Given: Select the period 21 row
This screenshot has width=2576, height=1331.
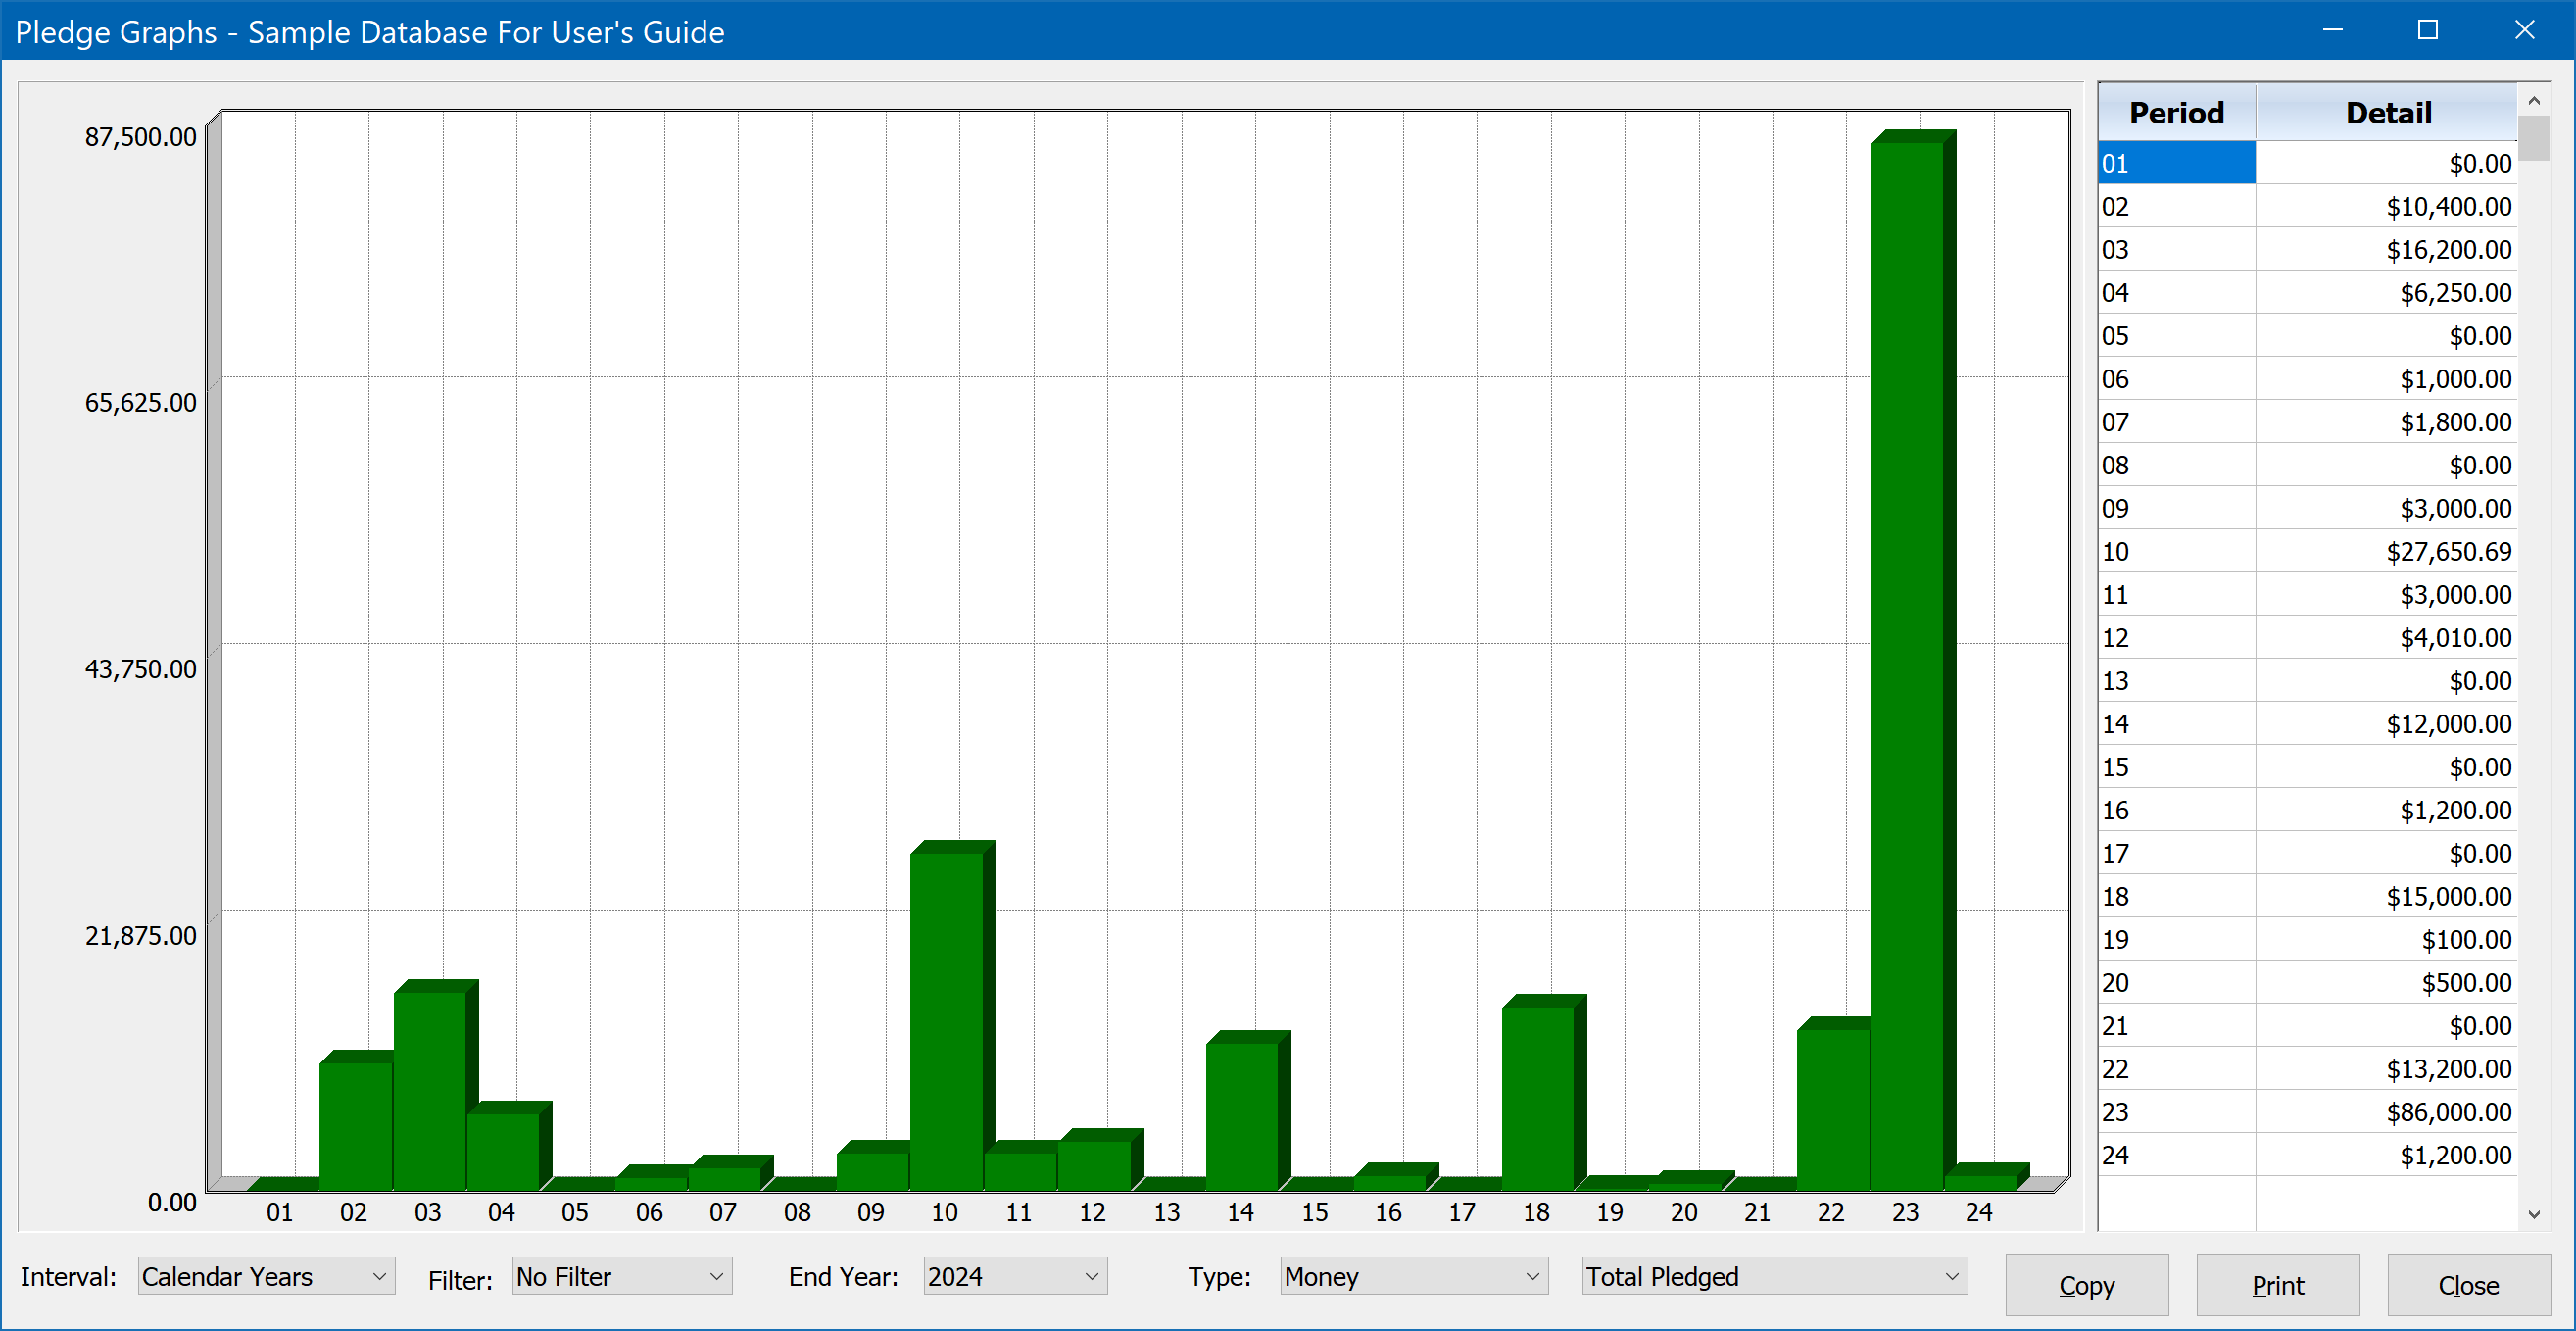Looking at the screenshot, I should click(2307, 1025).
